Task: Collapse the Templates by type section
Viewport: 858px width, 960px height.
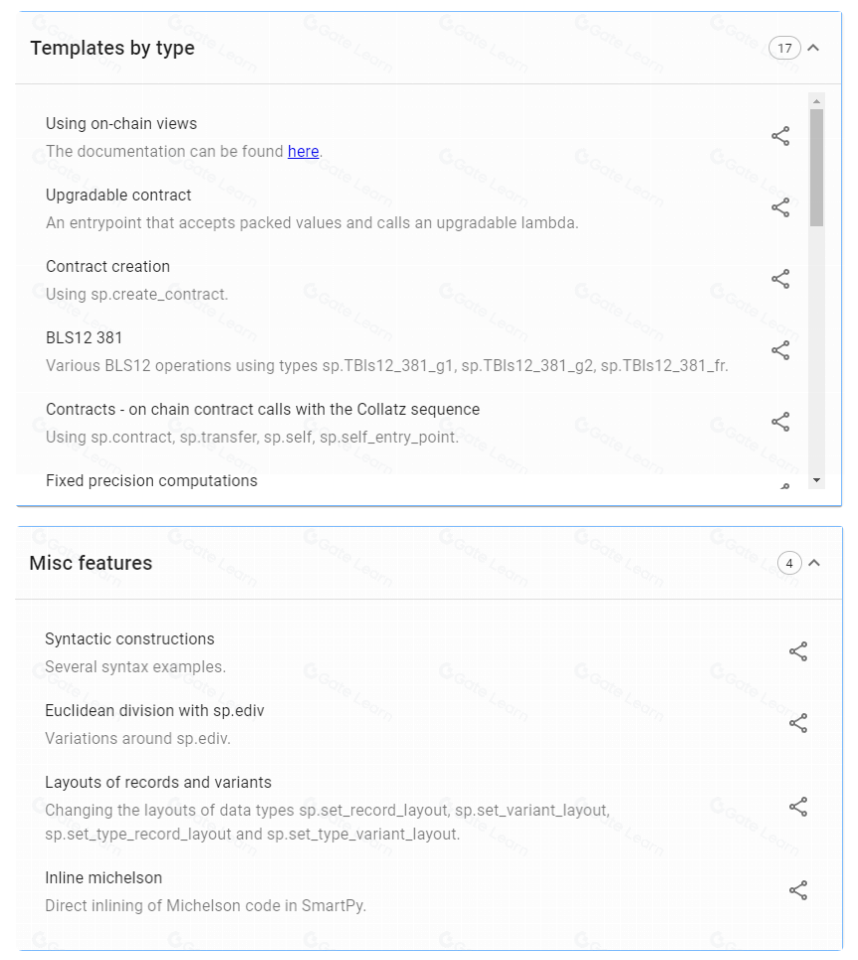Action: (x=813, y=48)
